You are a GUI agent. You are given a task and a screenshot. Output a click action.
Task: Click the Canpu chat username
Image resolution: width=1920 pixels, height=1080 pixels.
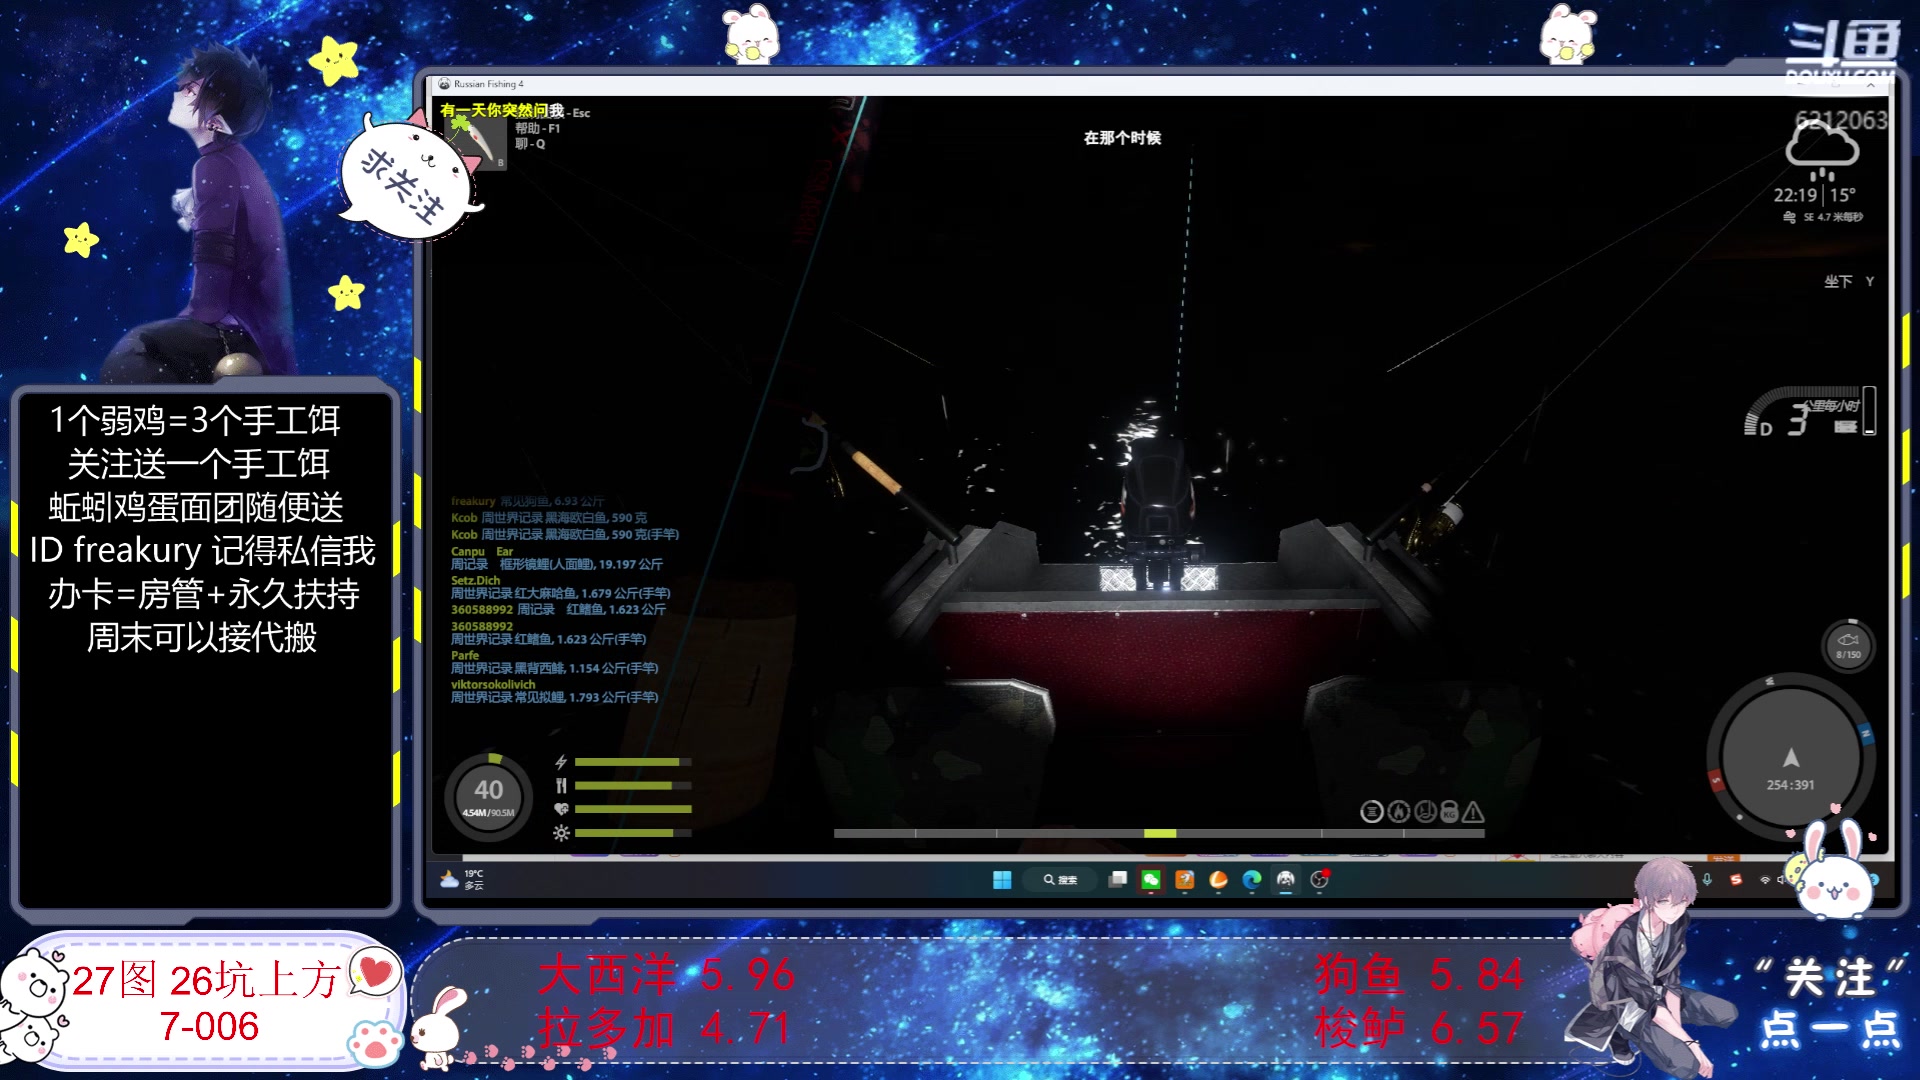(468, 551)
